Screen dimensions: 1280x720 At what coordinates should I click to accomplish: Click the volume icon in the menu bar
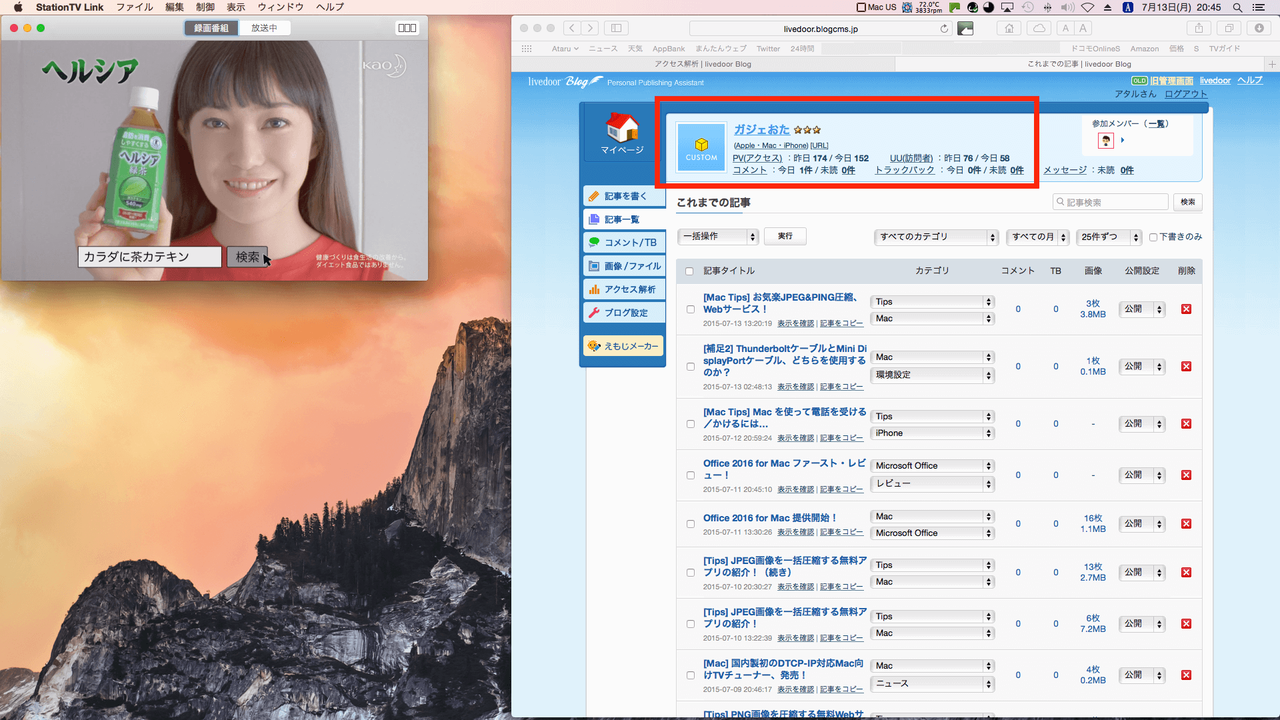pos(1067,7)
